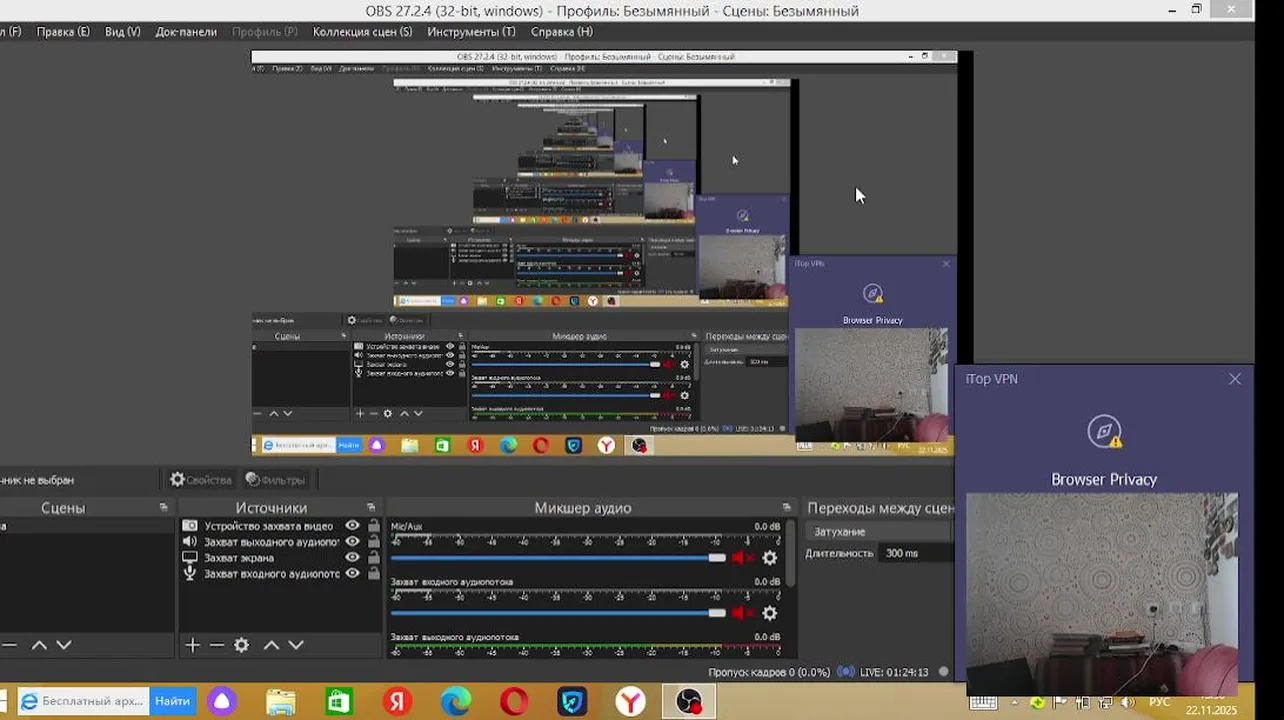Click the recording status dot in status bar
The image size is (1284, 720).
click(943, 672)
